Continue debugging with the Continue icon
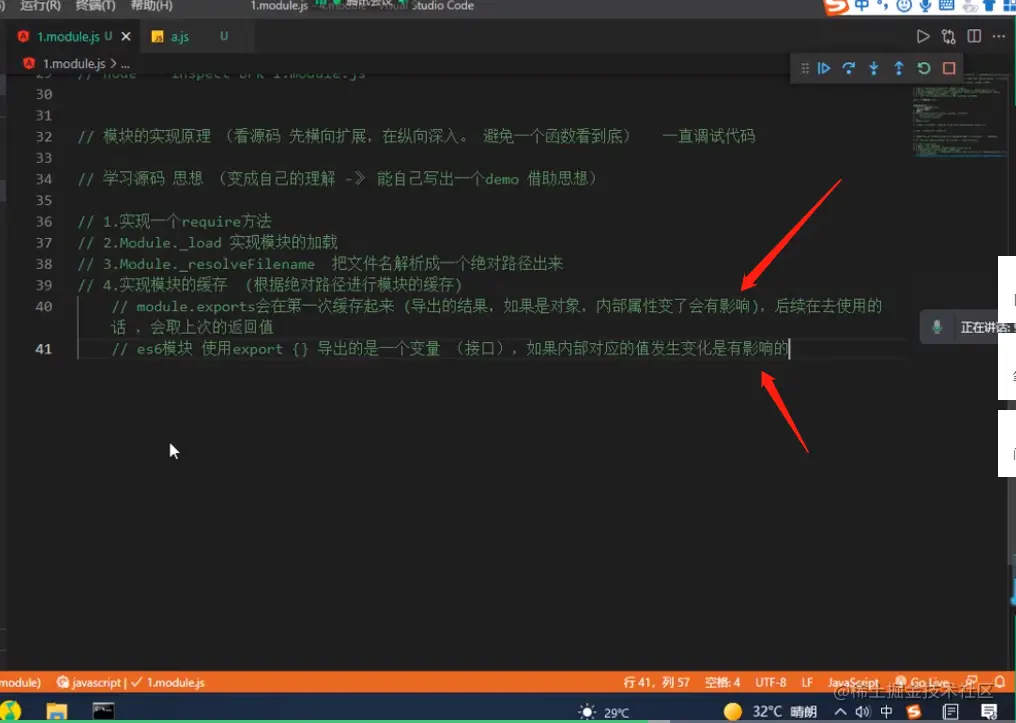The height and width of the screenshot is (723, 1016). click(x=824, y=68)
